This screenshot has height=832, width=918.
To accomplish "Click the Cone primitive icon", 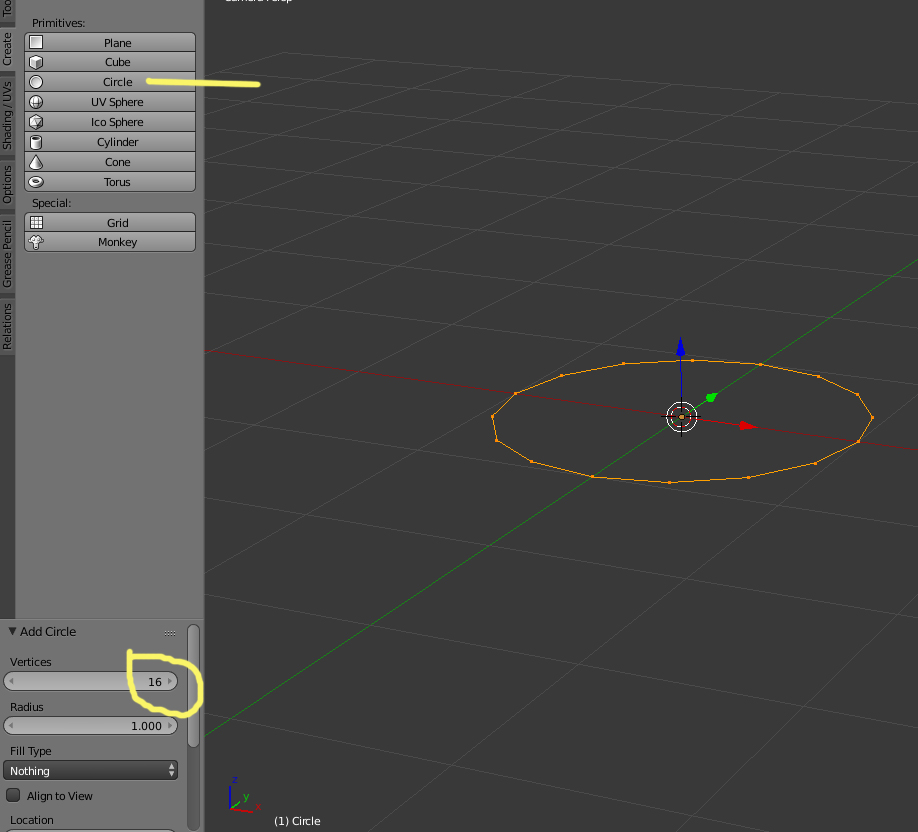I will coord(36,162).
